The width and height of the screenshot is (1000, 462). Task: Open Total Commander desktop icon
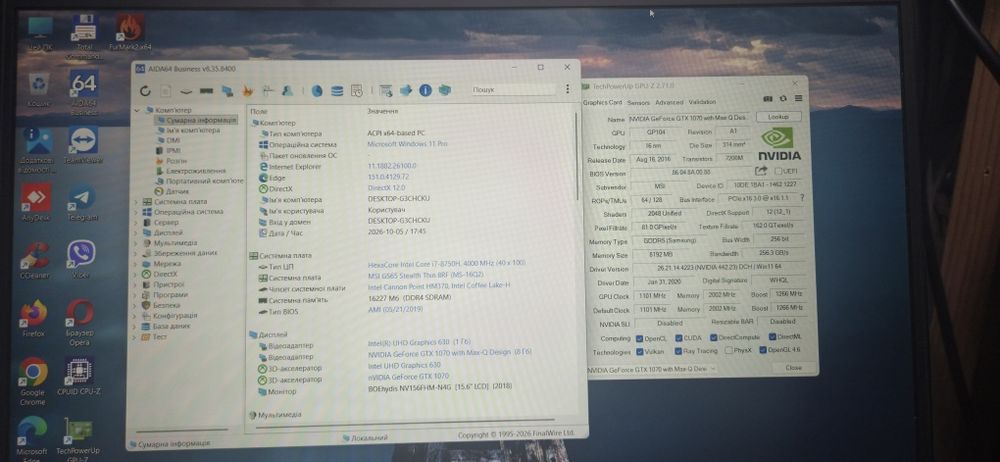(x=84, y=35)
